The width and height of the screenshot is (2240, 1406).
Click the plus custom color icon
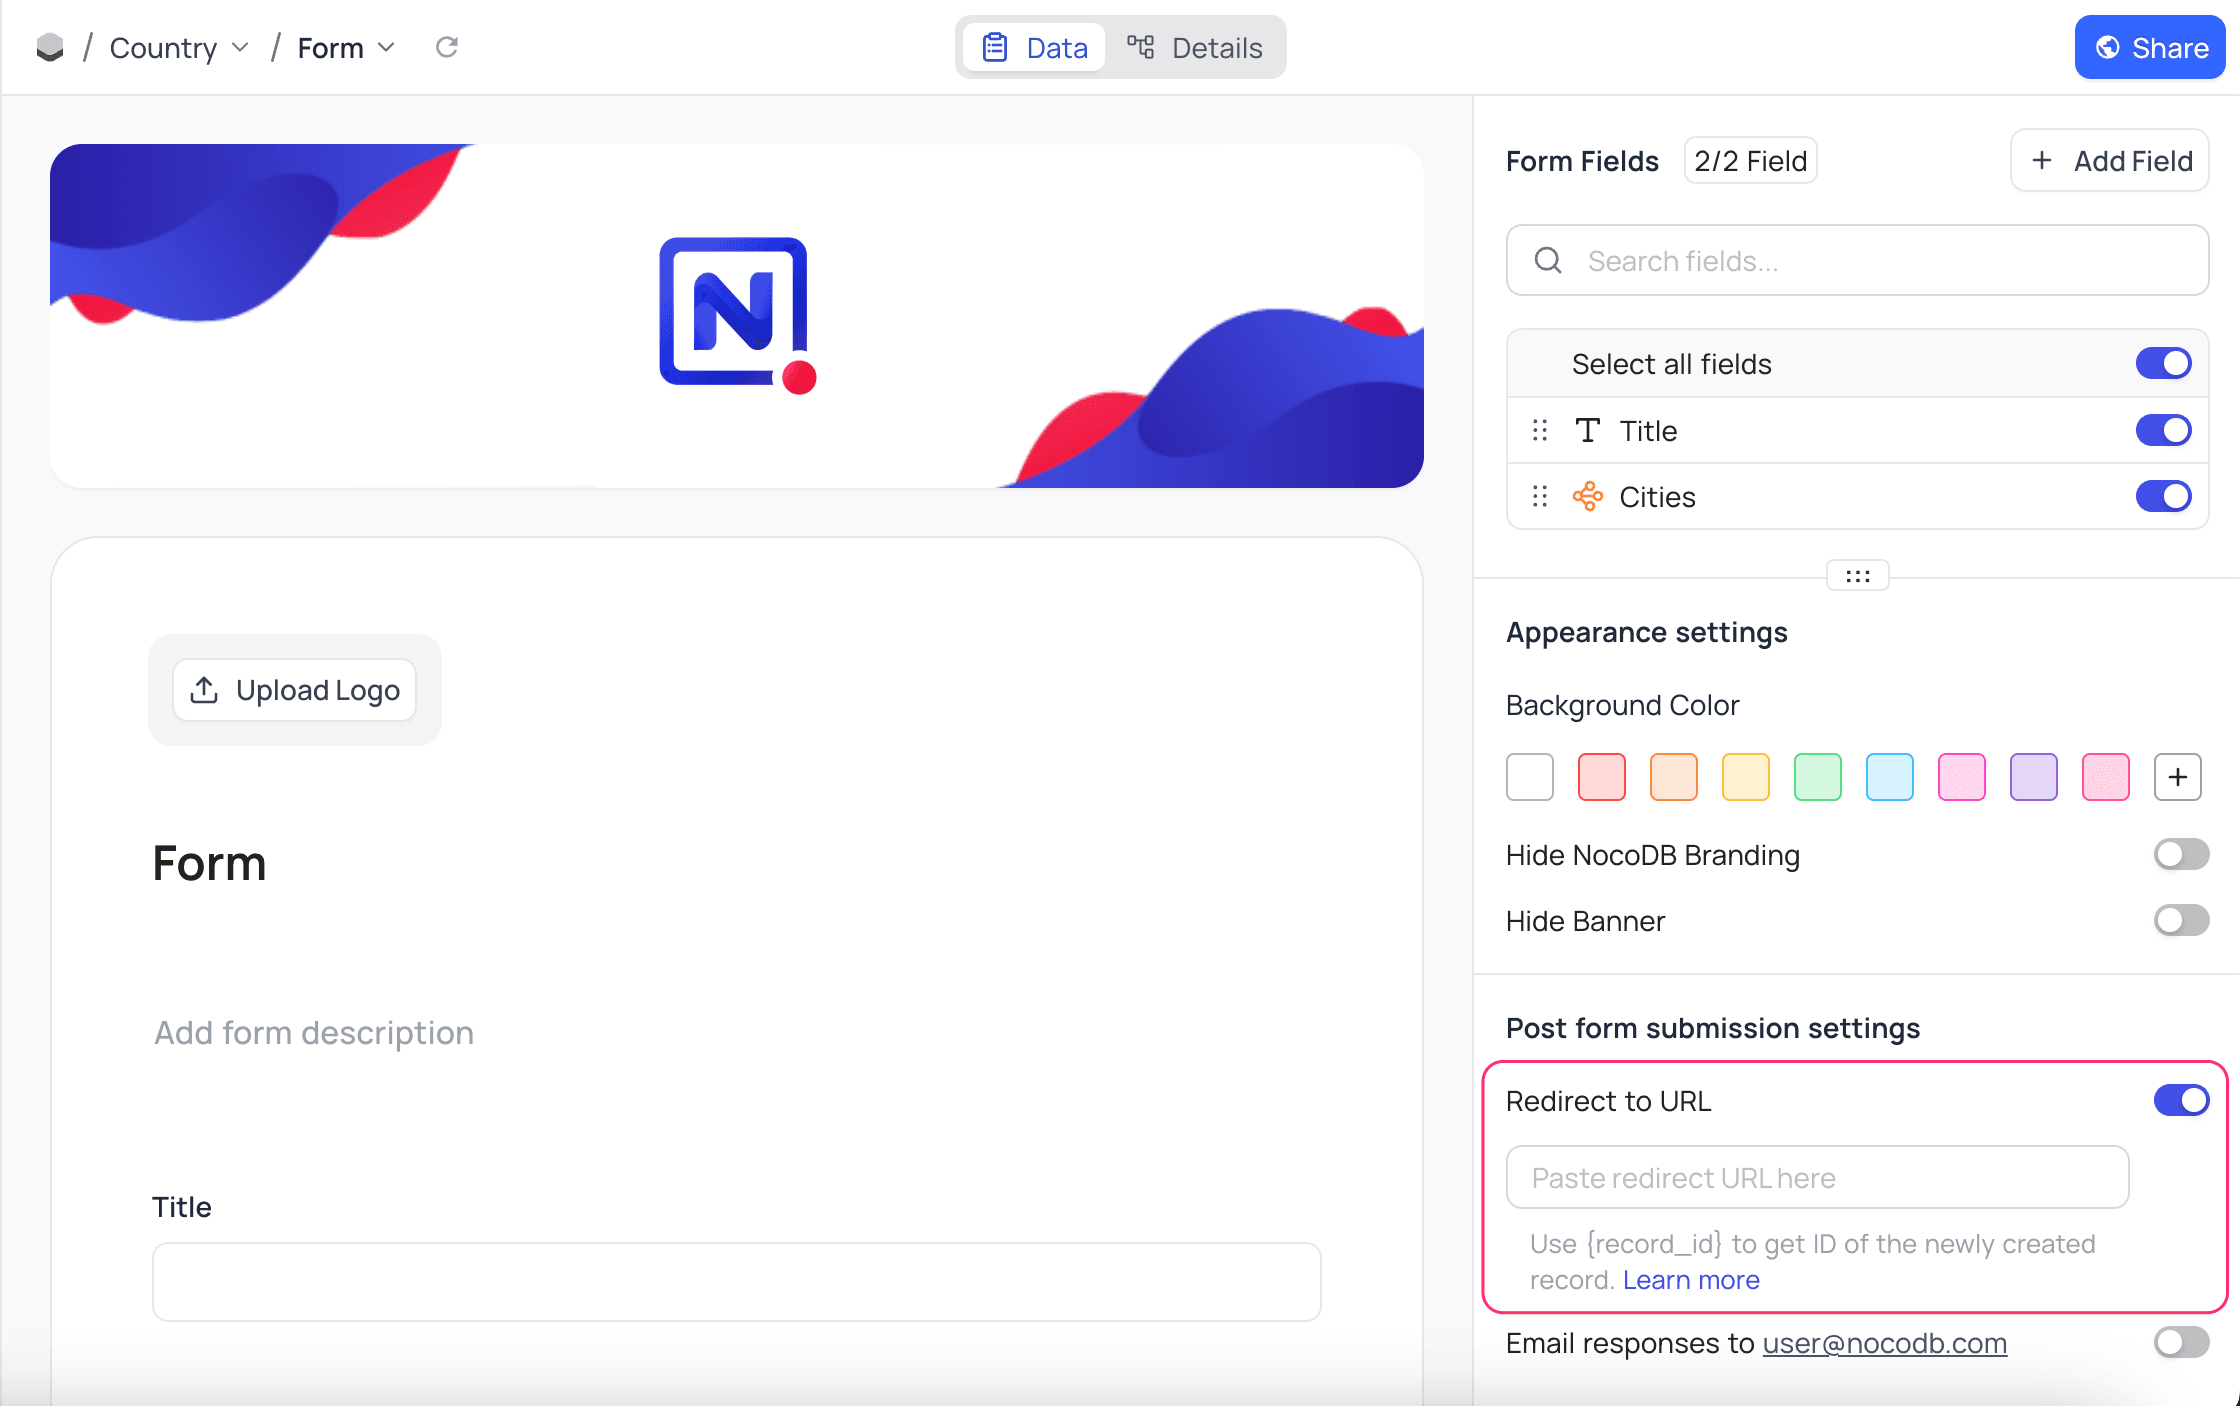point(2178,777)
